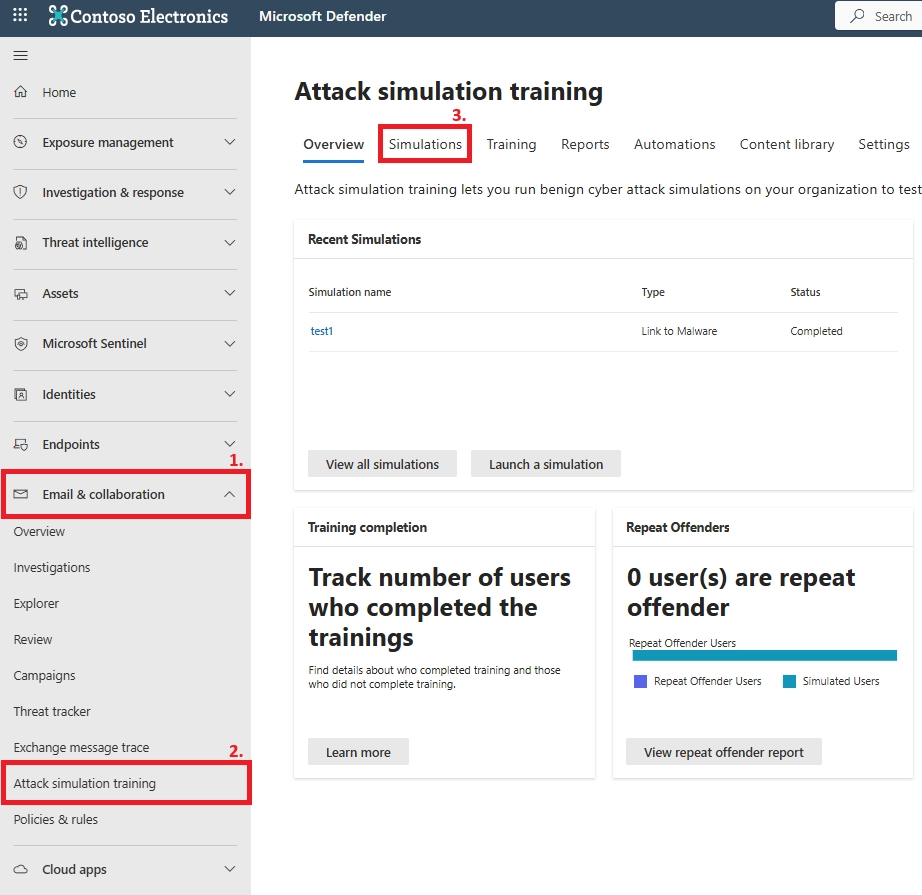The width and height of the screenshot is (922, 895).
Task: Click the Email & collaboration envelope icon
Action: click(22, 494)
